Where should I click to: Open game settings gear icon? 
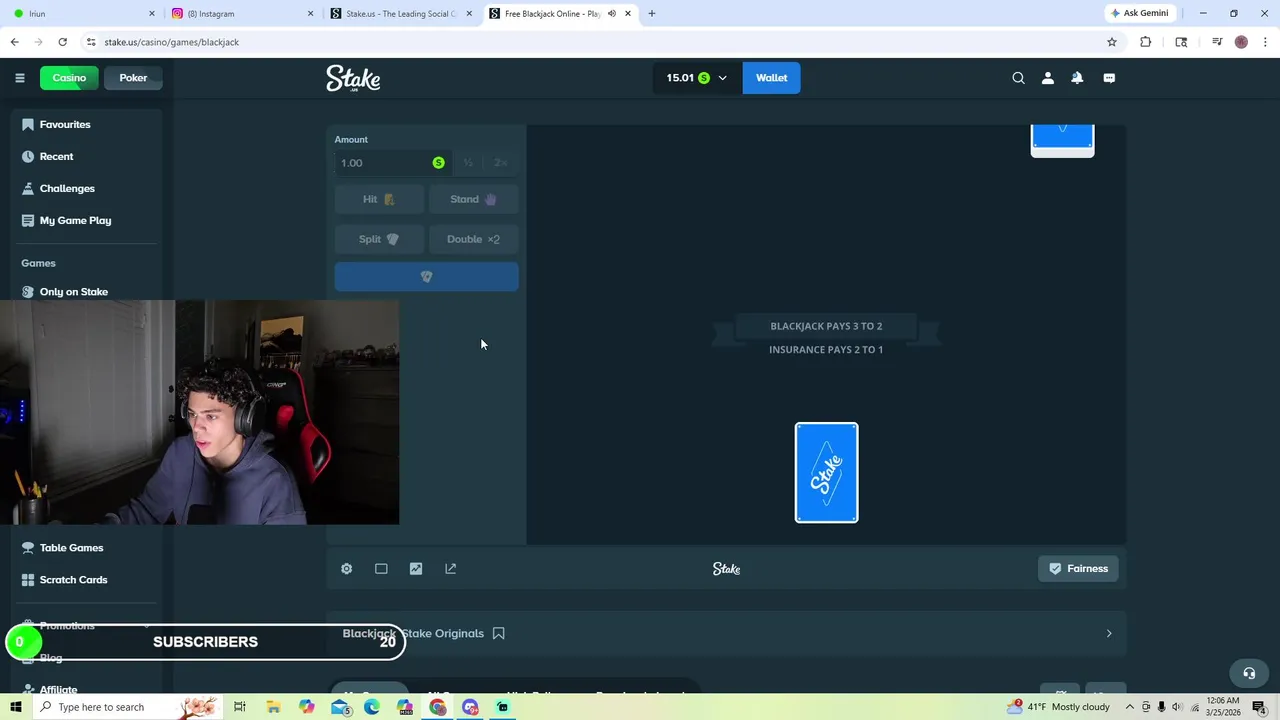coord(346,568)
